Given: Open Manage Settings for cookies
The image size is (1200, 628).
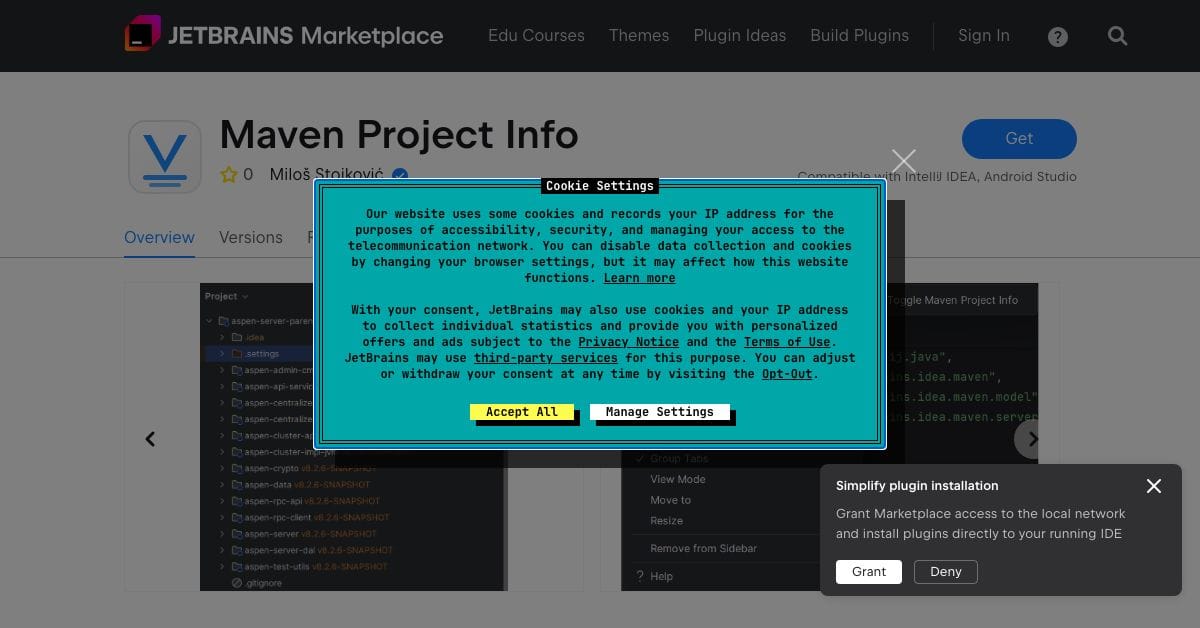Looking at the screenshot, I should click(x=660, y=412).
